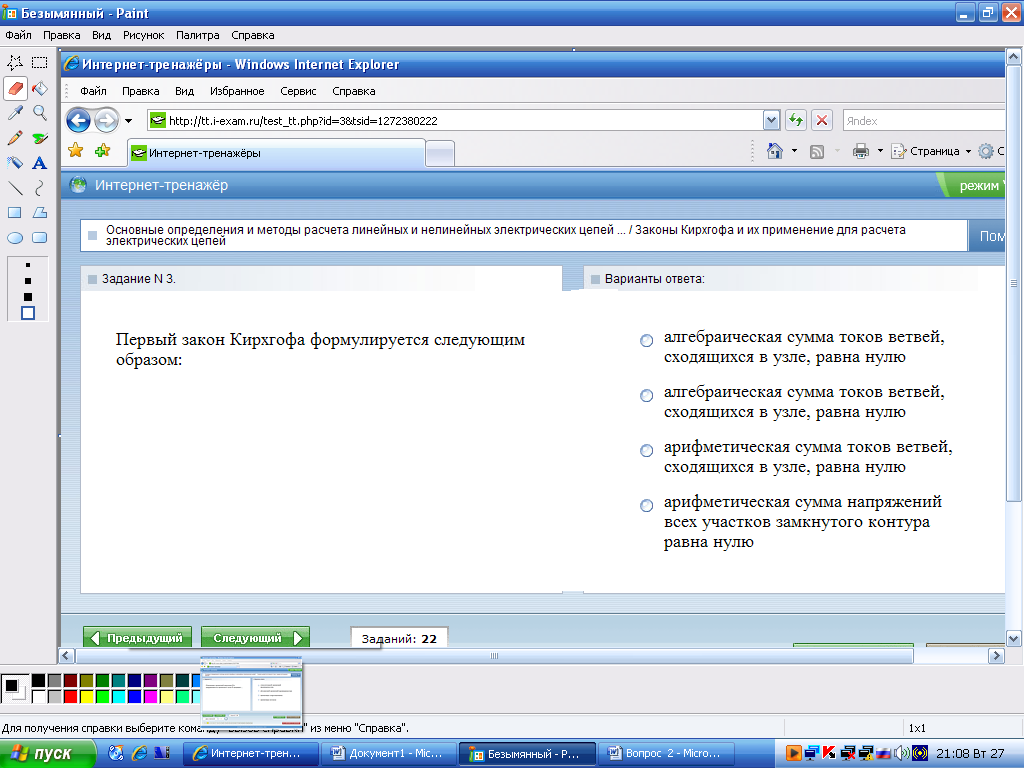The height and width of the screenshot is (768, 1024).
Task: Click the vertical scrollbar down arrow in Paint
Action: click(1013, 638)
